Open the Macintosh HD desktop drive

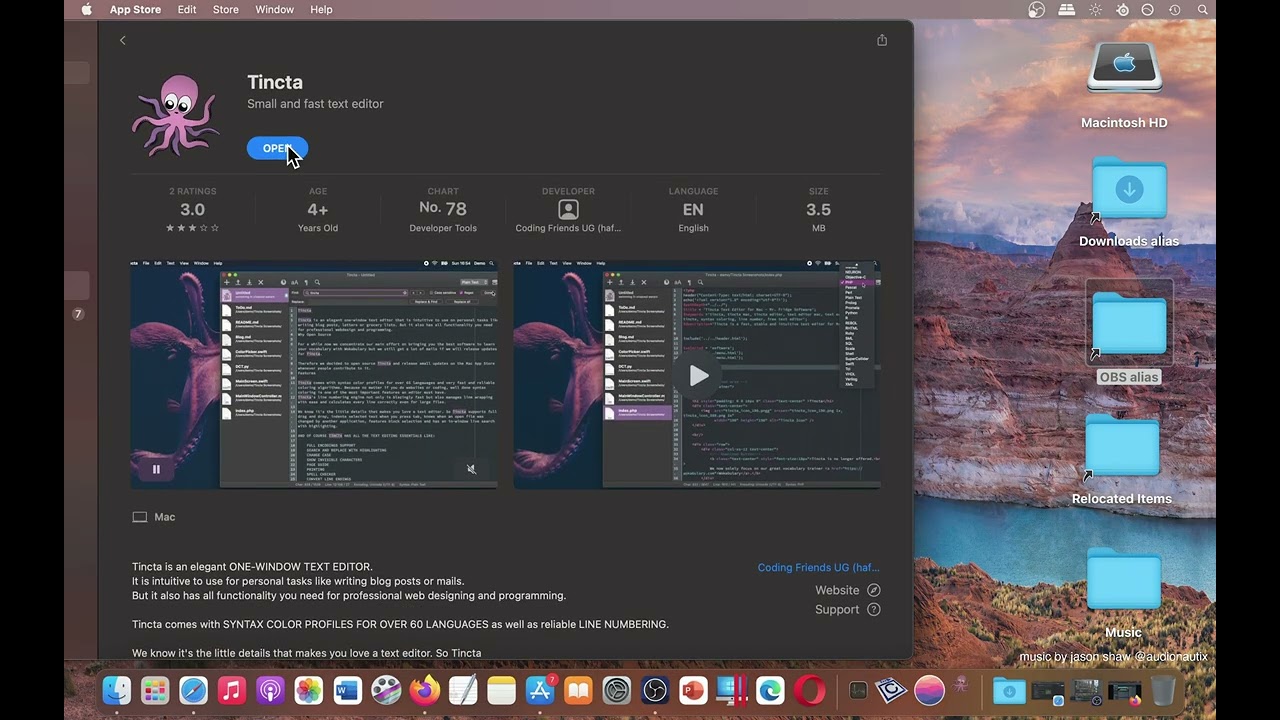point(1124,70)
